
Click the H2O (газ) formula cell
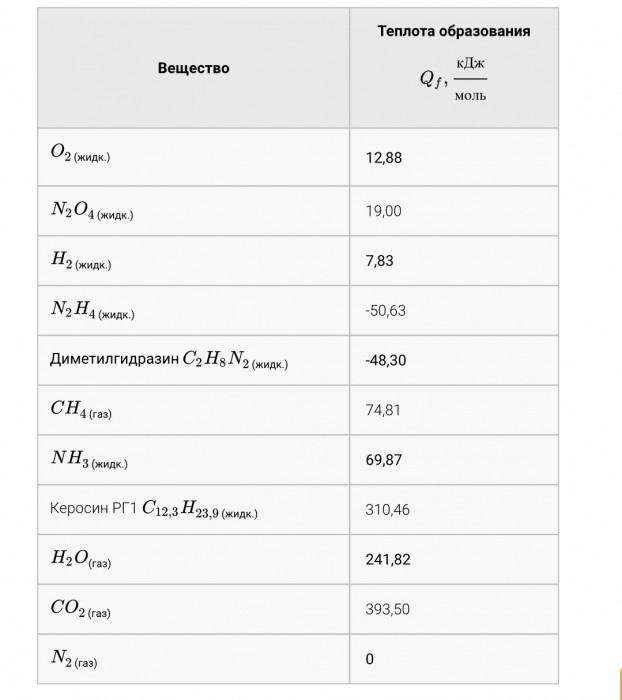(x=193, y=559)
